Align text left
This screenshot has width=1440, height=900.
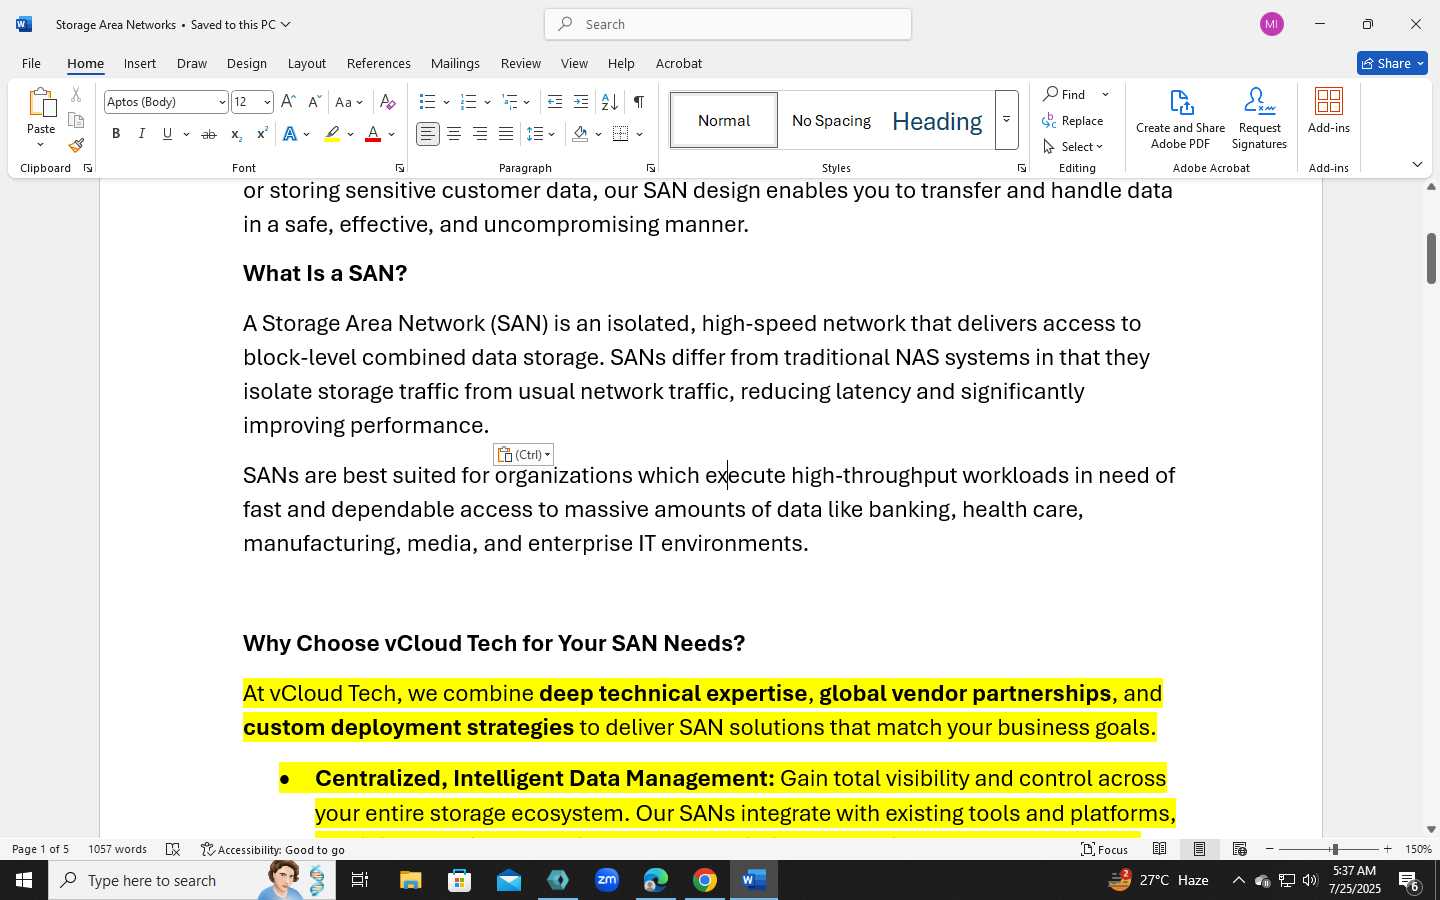click(428, 134)
